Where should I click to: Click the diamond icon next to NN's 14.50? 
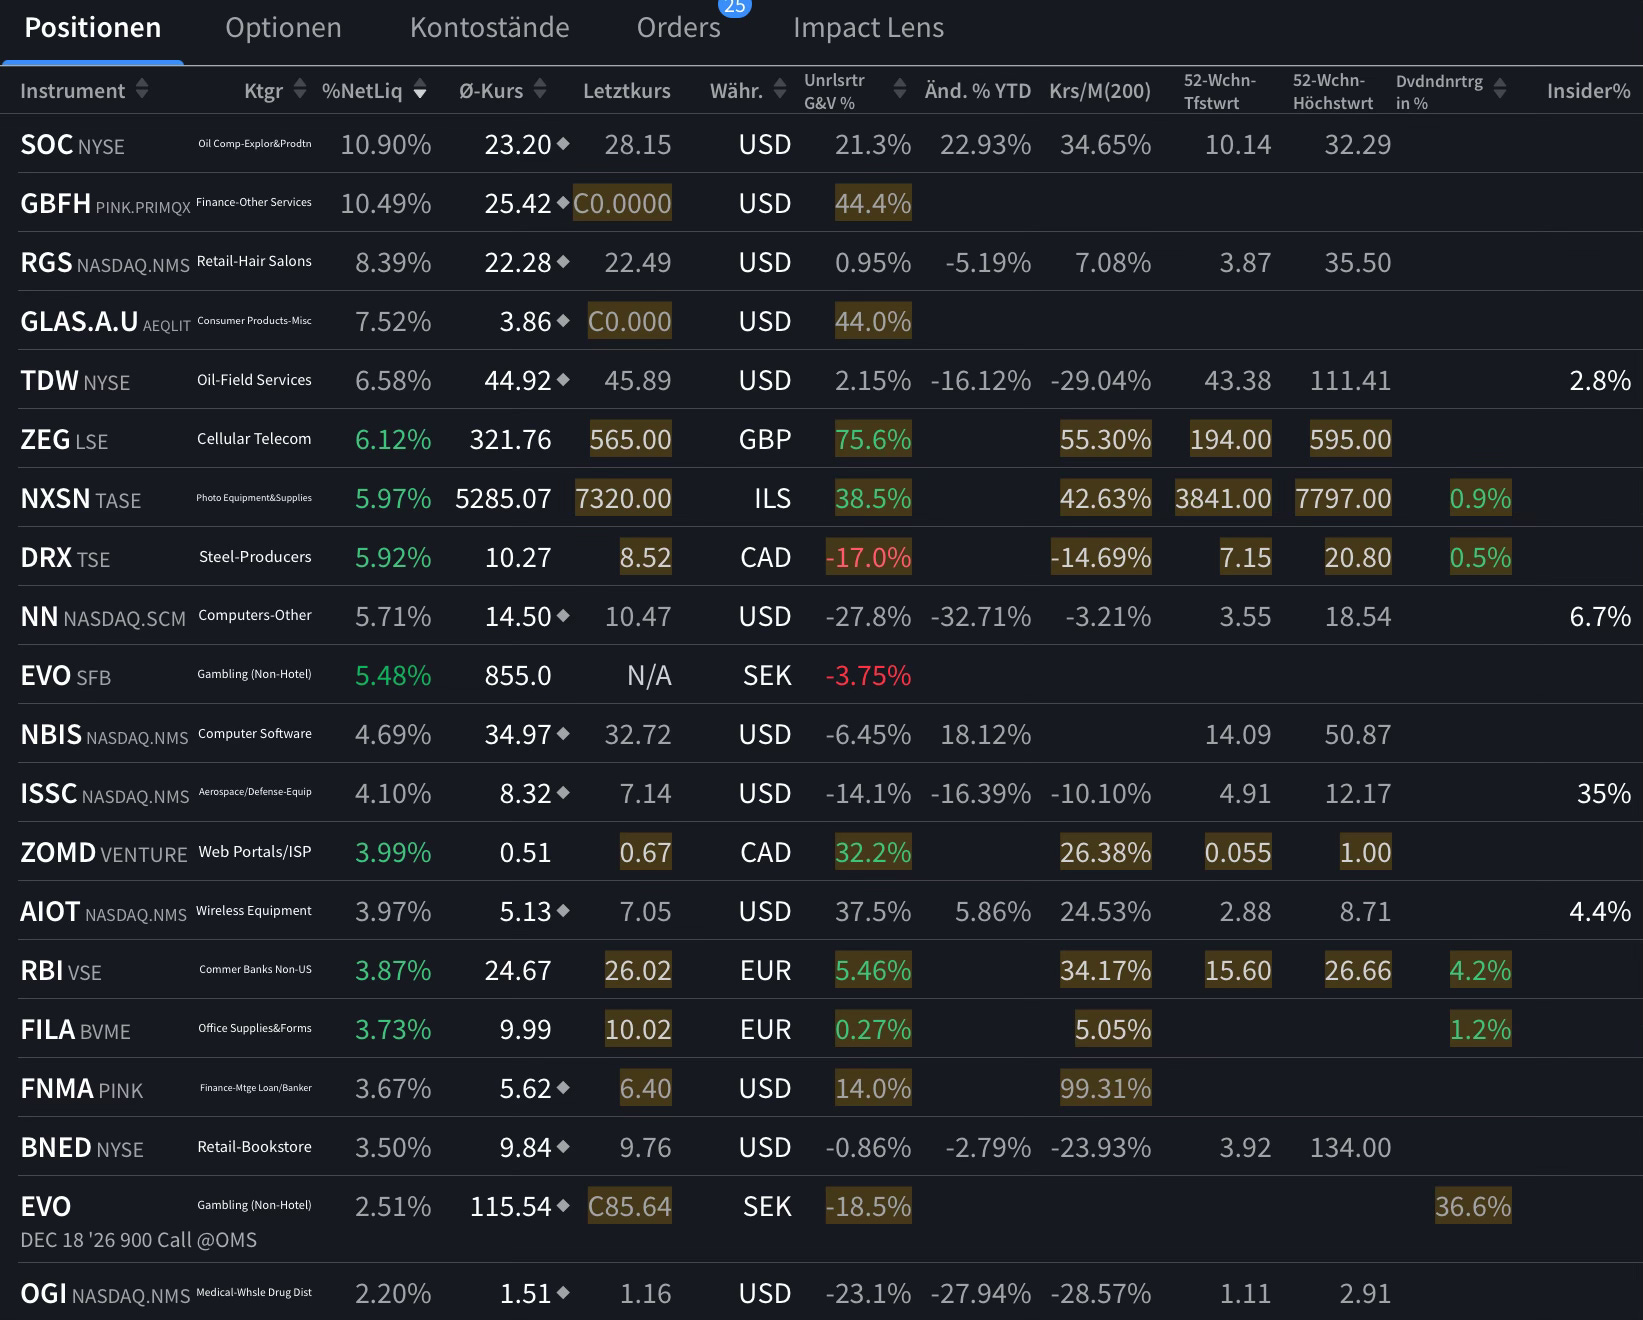point(563,616)
